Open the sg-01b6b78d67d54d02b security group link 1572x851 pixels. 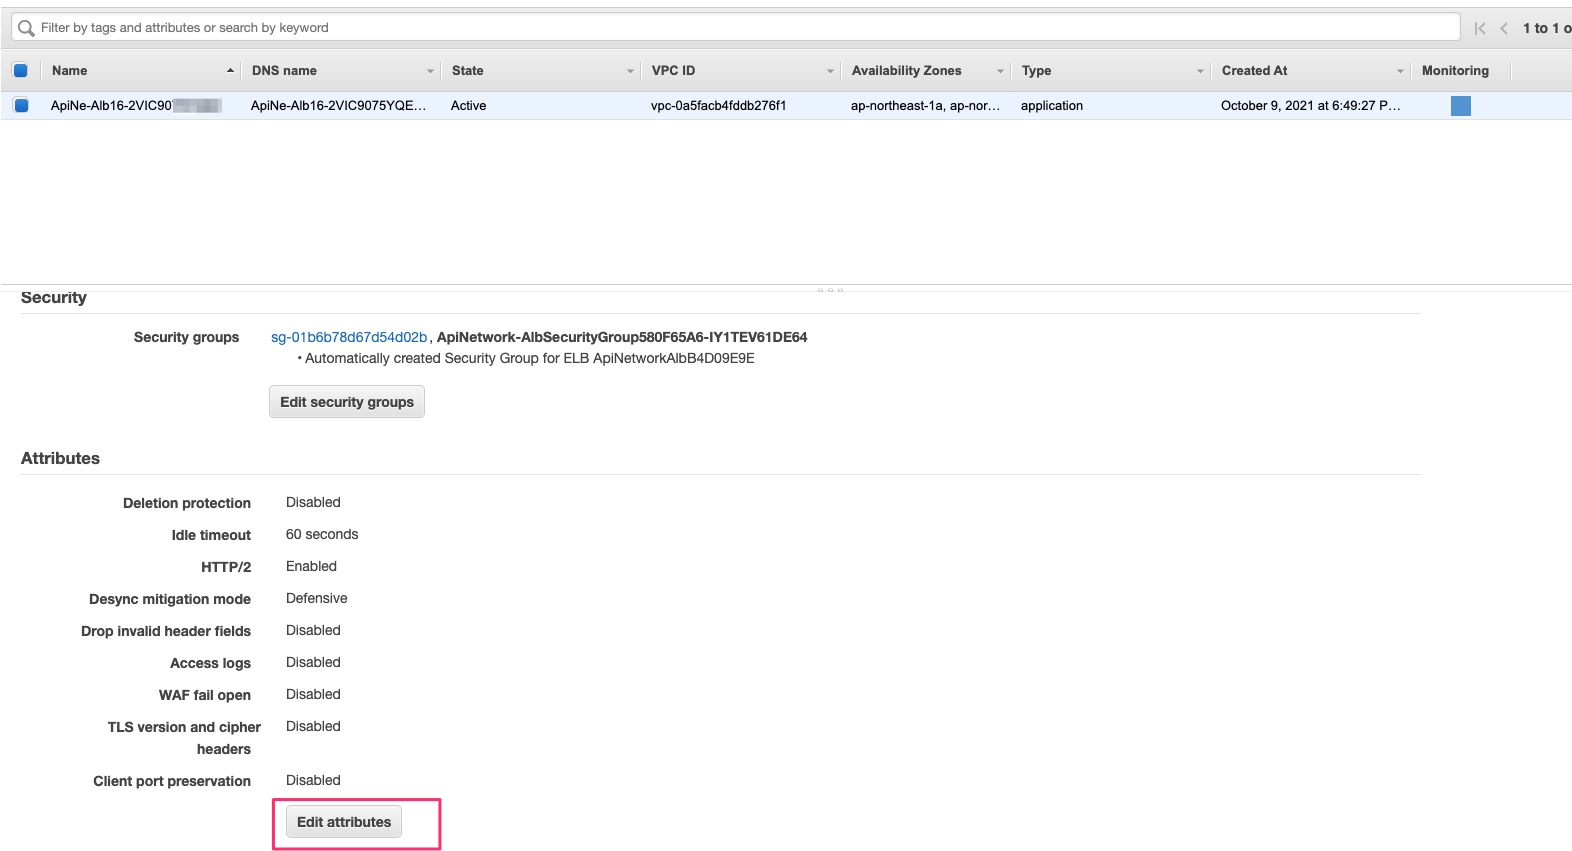pos(349,338)
